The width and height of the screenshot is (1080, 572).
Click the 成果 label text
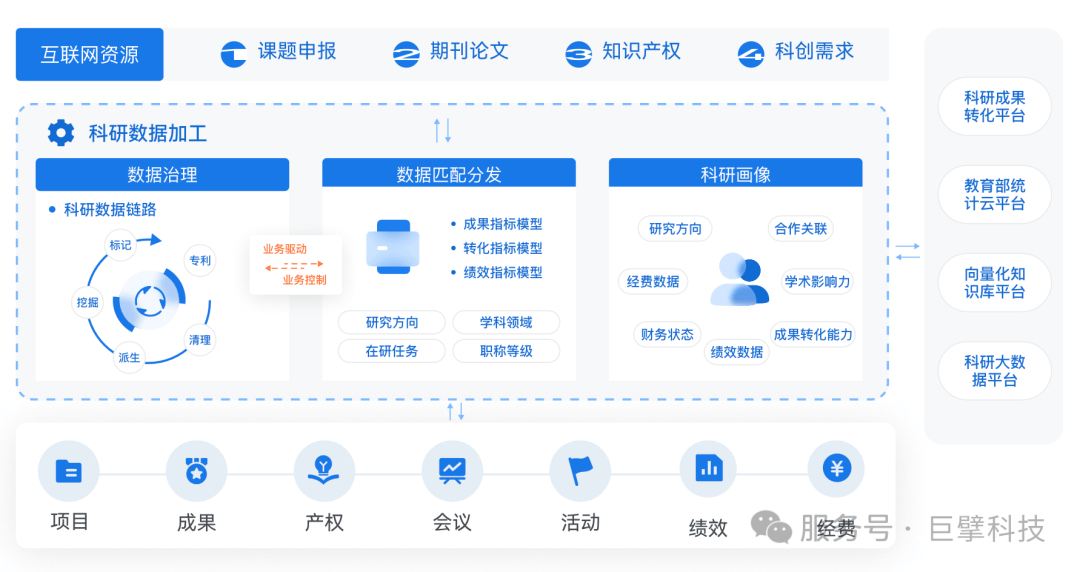tap(196, 523)
